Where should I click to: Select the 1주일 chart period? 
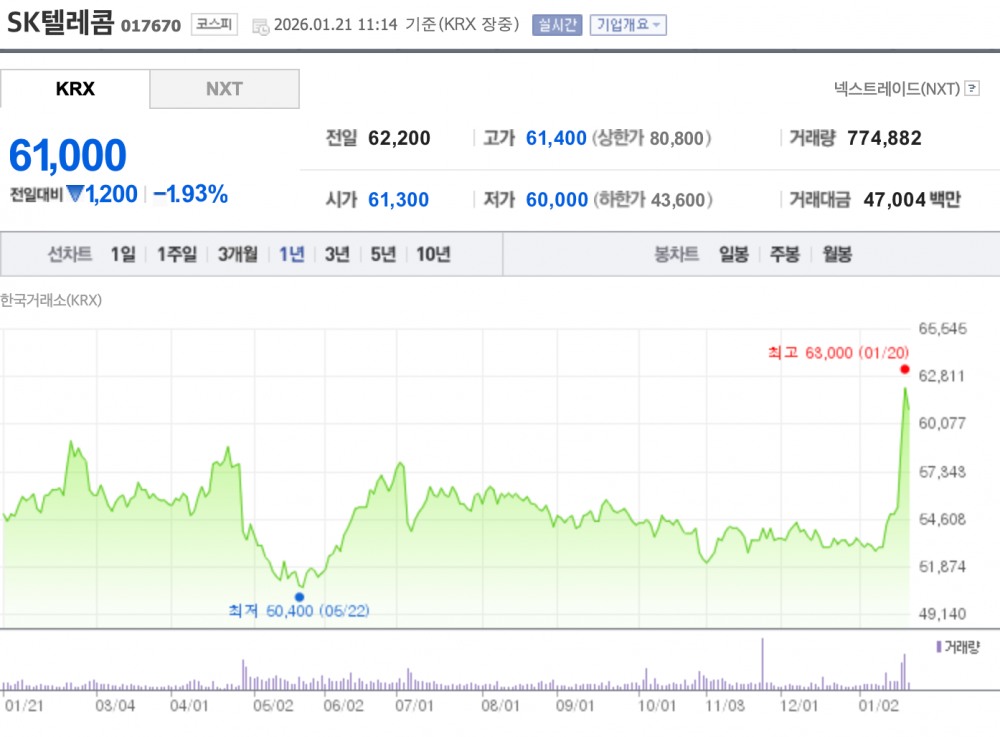click(x=177, y=254)
